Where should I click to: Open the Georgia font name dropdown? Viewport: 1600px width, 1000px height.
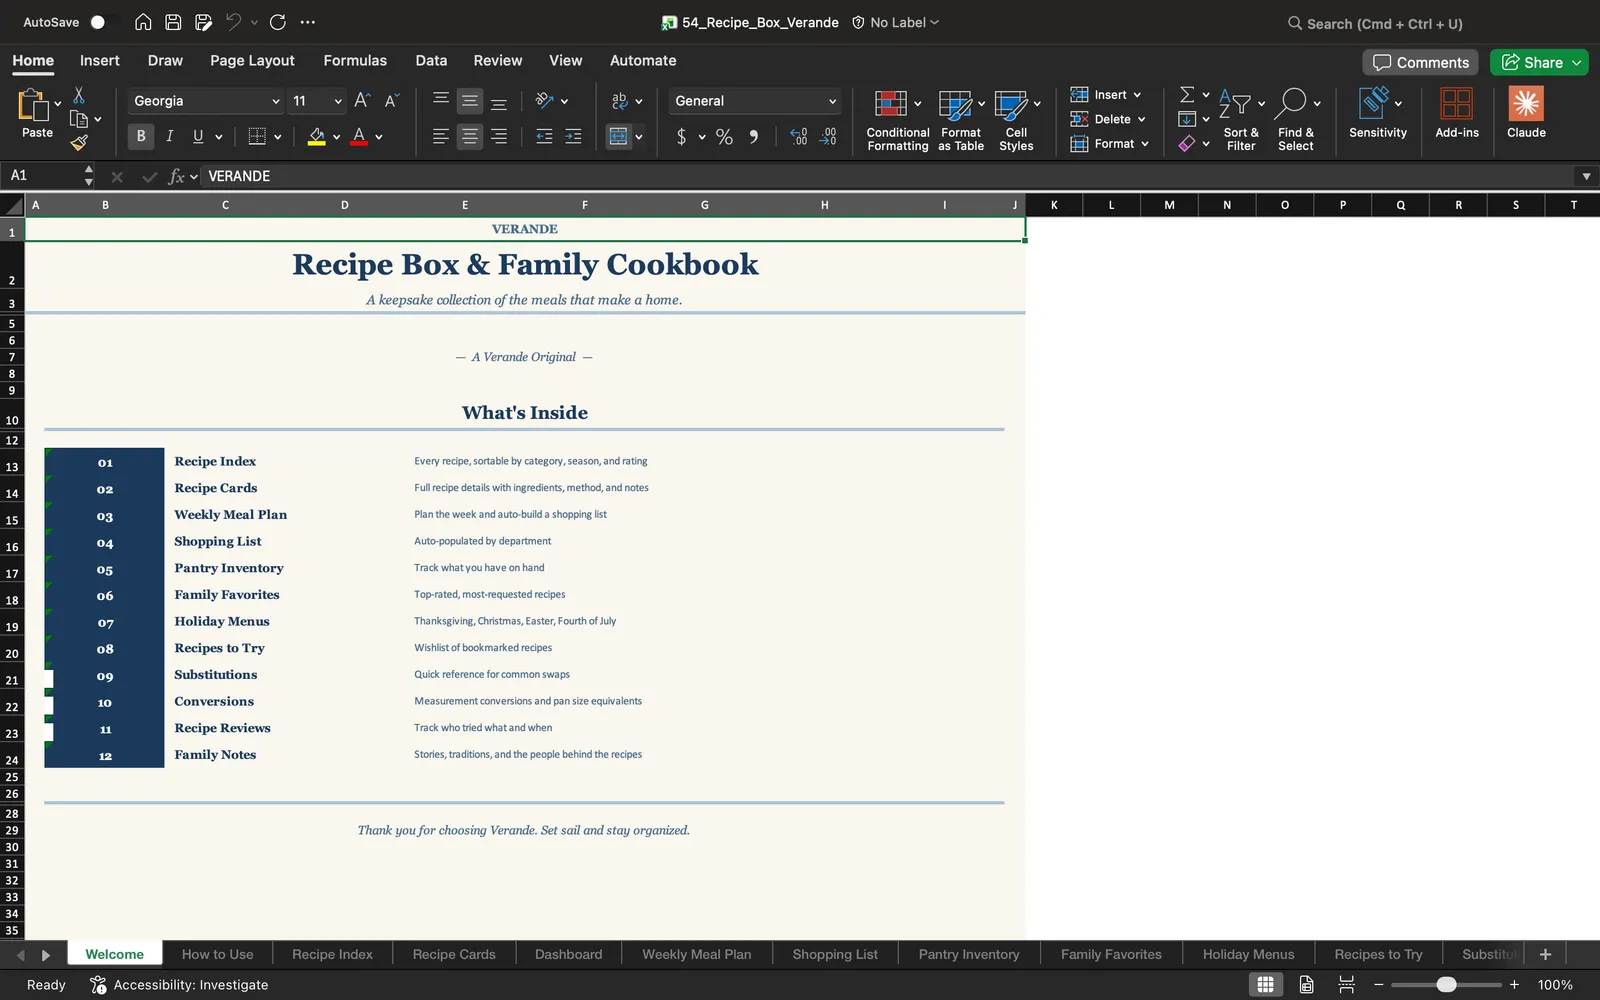click(x=276, y=101)
